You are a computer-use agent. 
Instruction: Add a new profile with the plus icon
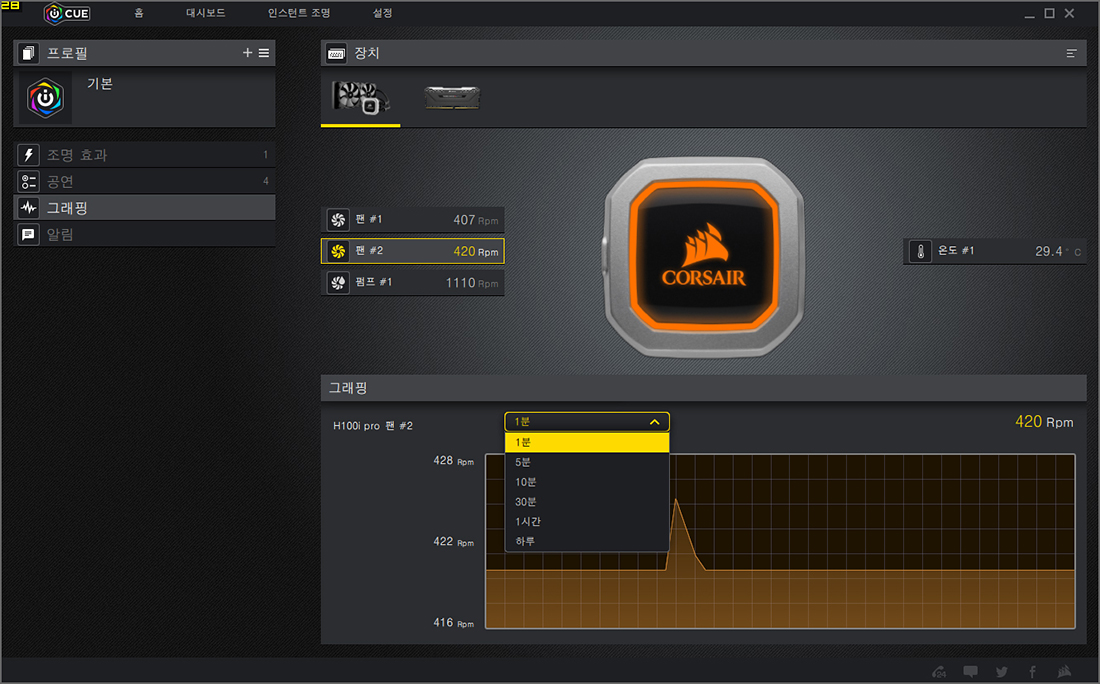tap(247, 53)
